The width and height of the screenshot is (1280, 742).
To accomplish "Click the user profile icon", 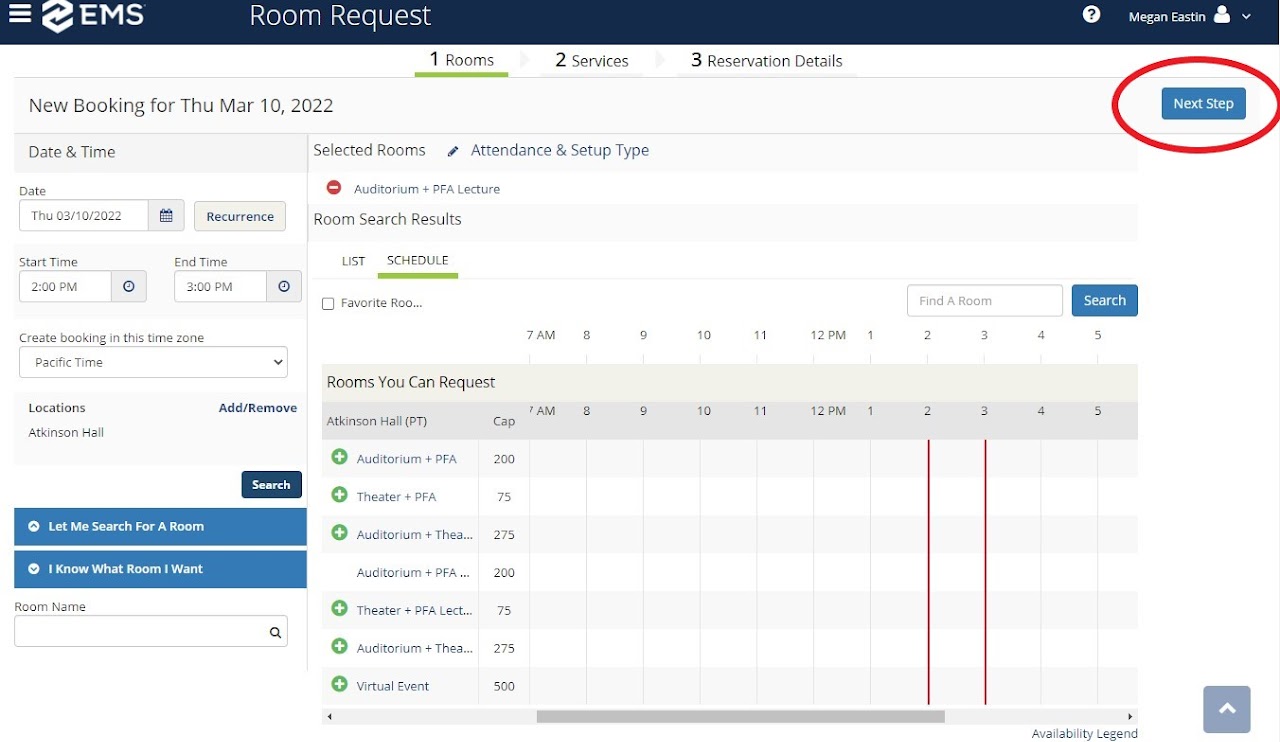I will point(1221,15).
